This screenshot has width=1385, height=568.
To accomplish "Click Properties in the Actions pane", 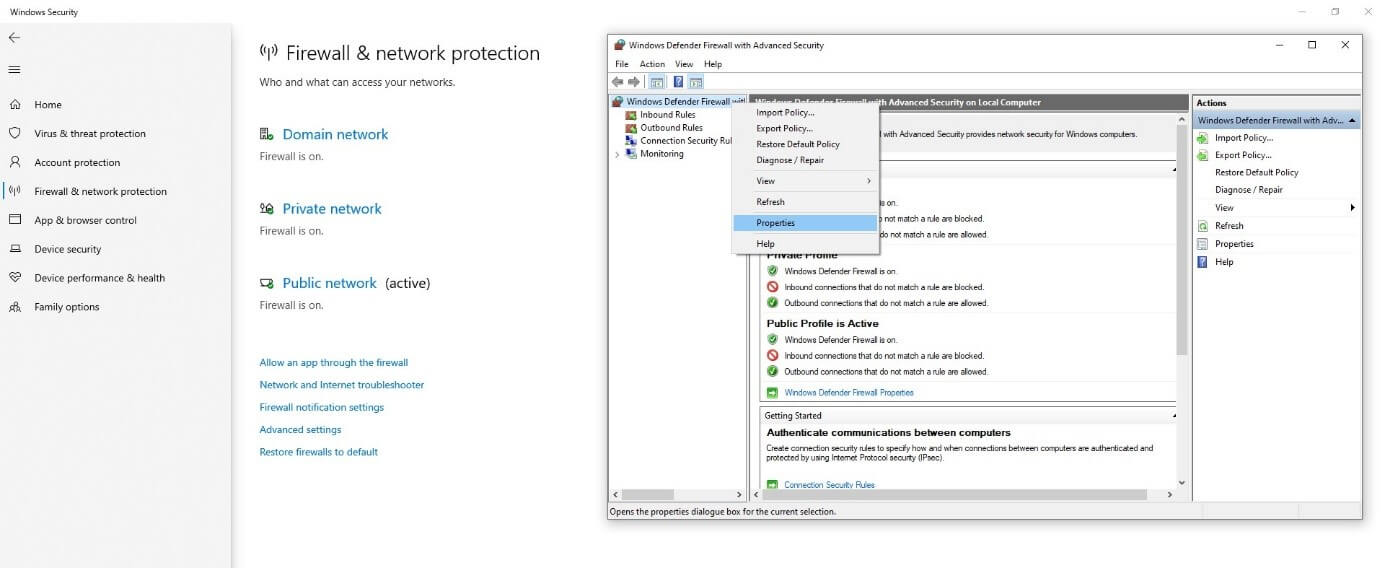I will pos(1234,244).
